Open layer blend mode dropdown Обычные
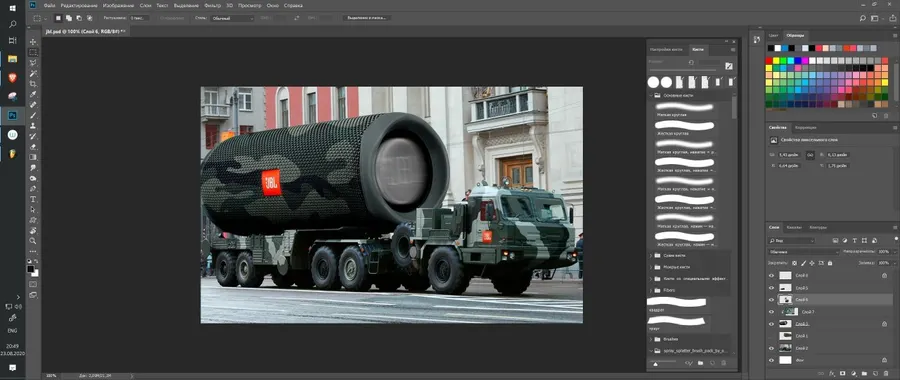Screen dimensions: 900x380 804,251
